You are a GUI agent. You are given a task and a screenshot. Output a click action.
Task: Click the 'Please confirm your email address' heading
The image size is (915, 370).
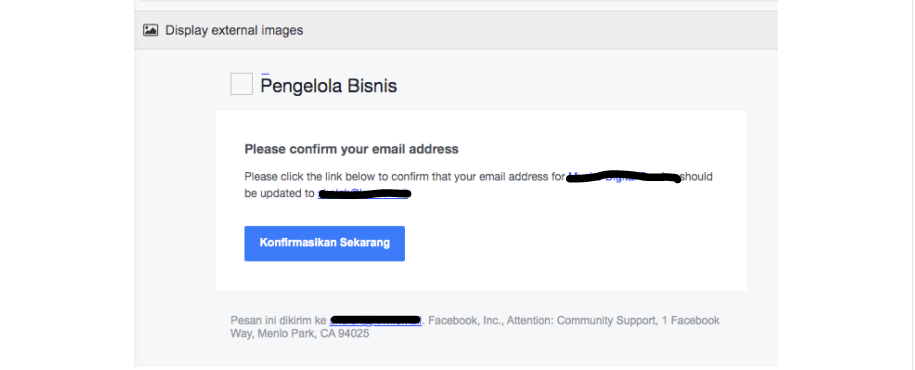pos(351,149)
